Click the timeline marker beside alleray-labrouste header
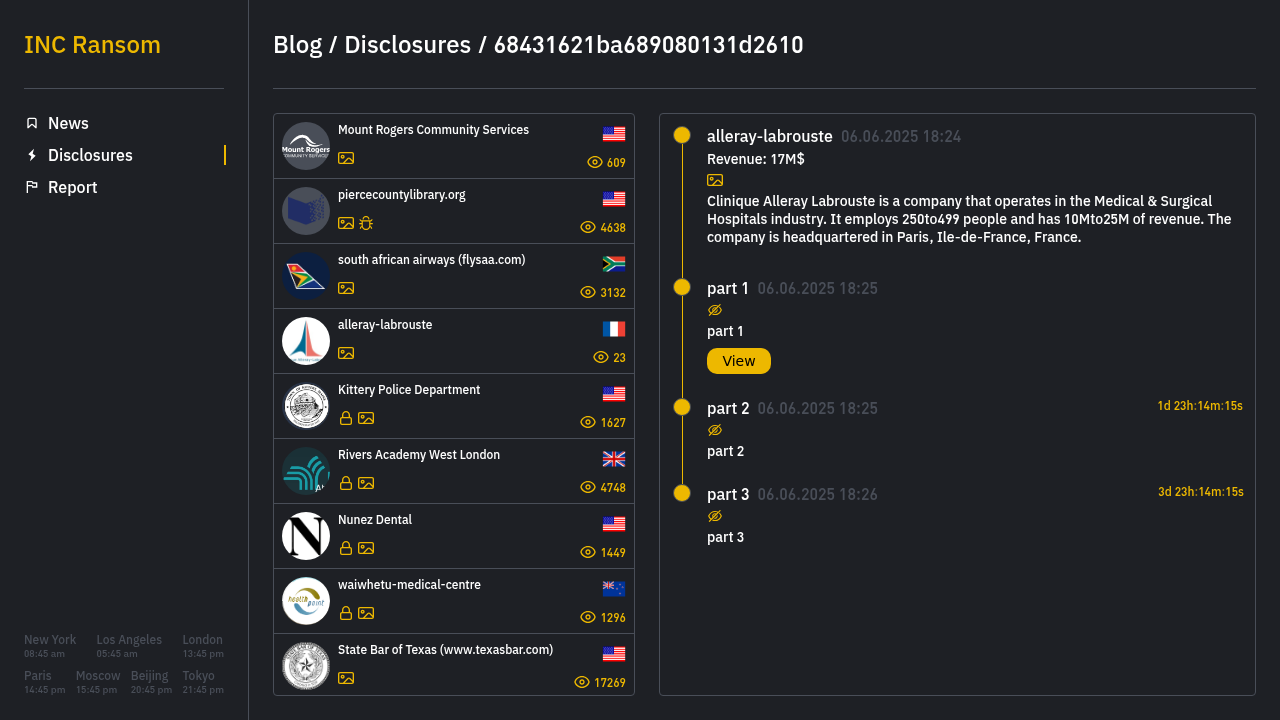This screenshot has height=720, width=1280. (682, 135)
